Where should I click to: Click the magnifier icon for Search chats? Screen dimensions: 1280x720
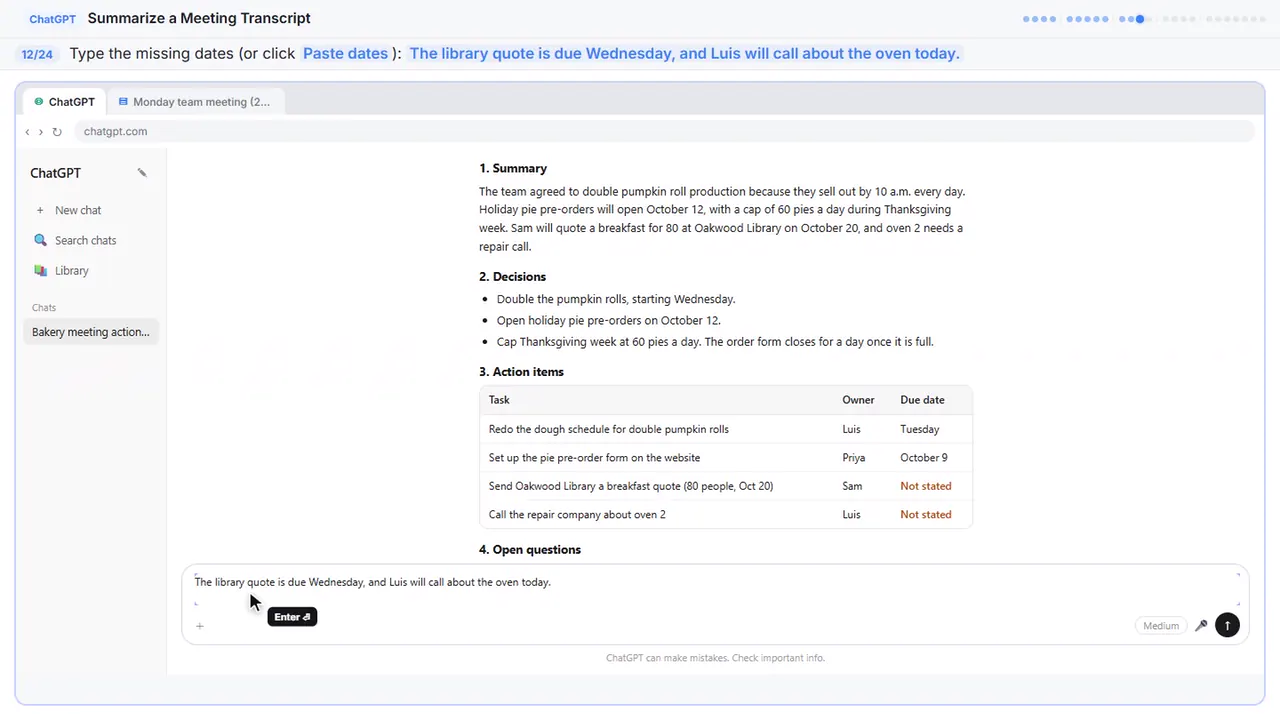pos(40,240)
